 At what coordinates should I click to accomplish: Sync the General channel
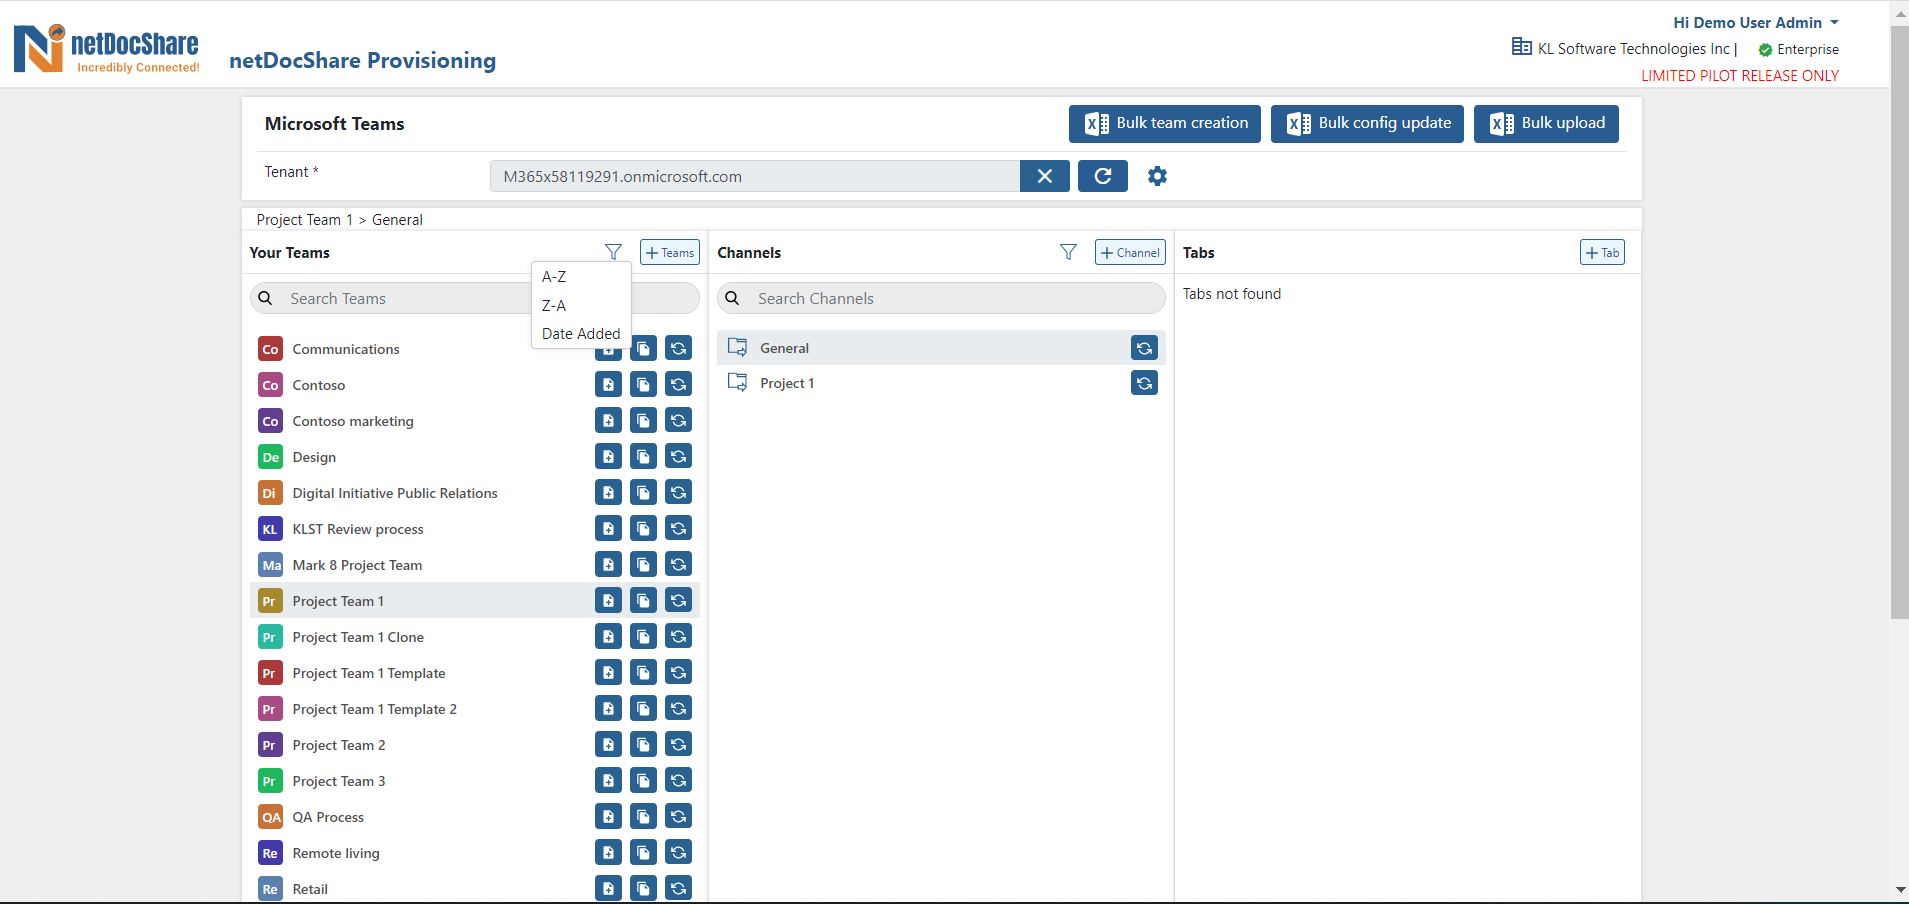[1144, 347]
